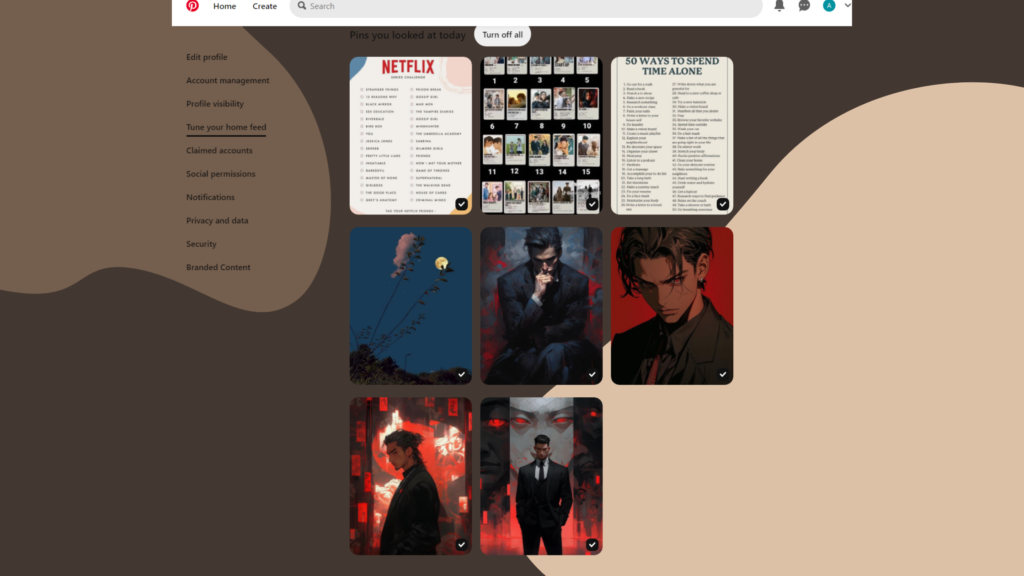Click the search magnifier icon
The height and width of the screenshot is (576, 1024).
[302, 6]
